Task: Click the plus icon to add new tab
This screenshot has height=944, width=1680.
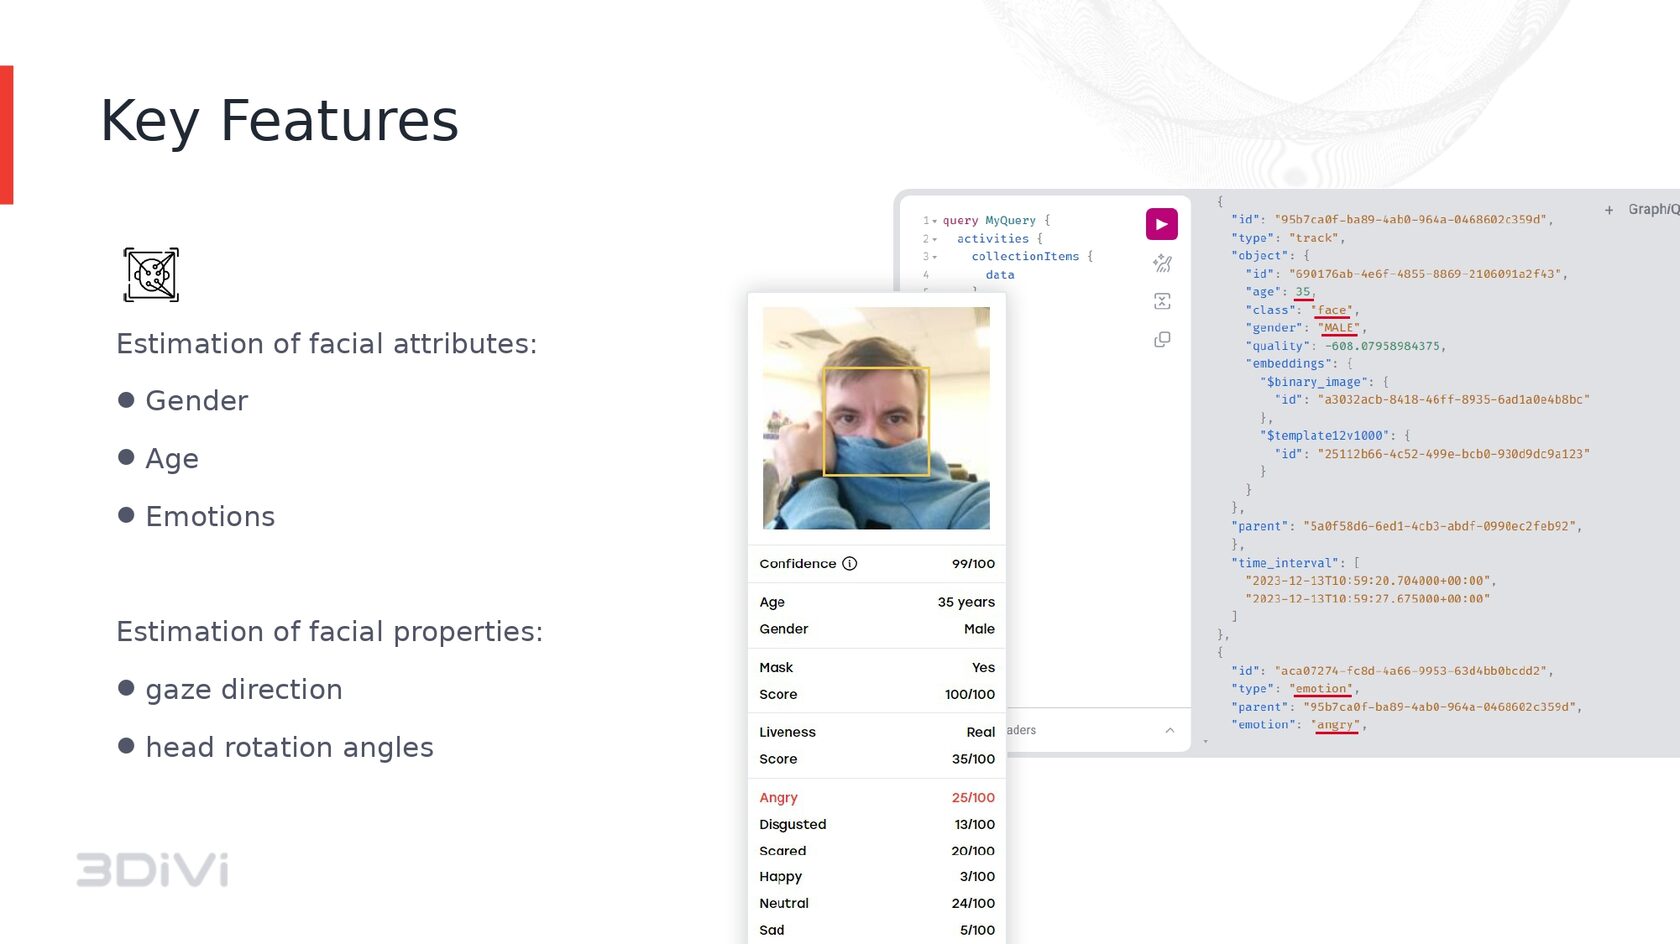Action: [x=1608, y=209]
